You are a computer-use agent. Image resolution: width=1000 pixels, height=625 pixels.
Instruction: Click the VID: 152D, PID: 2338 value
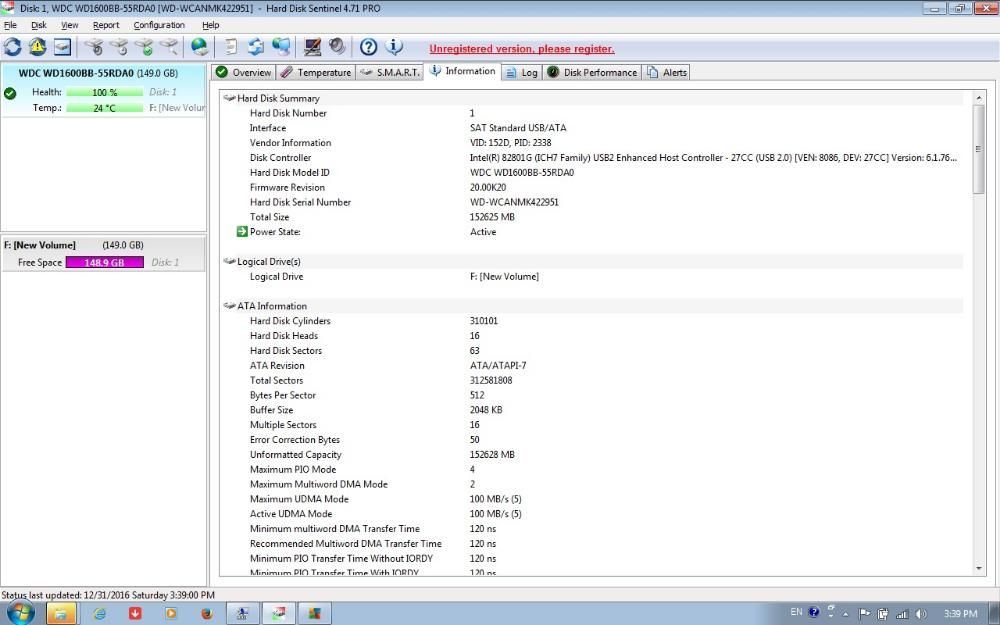point(510,143)
